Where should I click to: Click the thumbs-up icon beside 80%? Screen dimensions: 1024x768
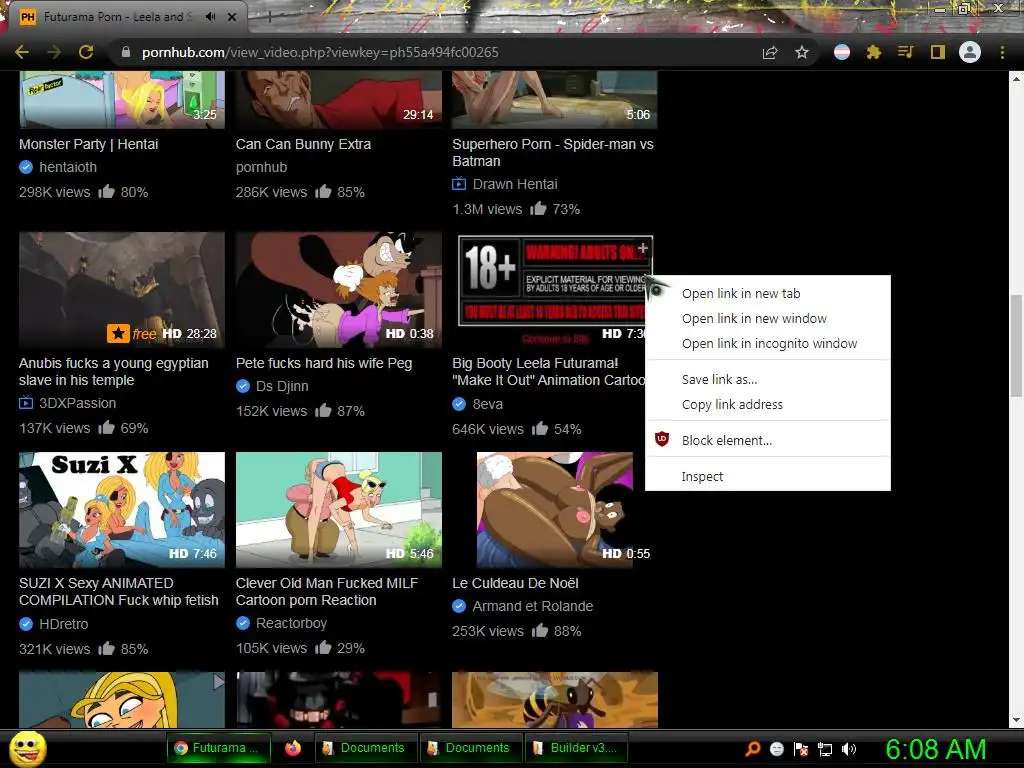tap(106, 191)
